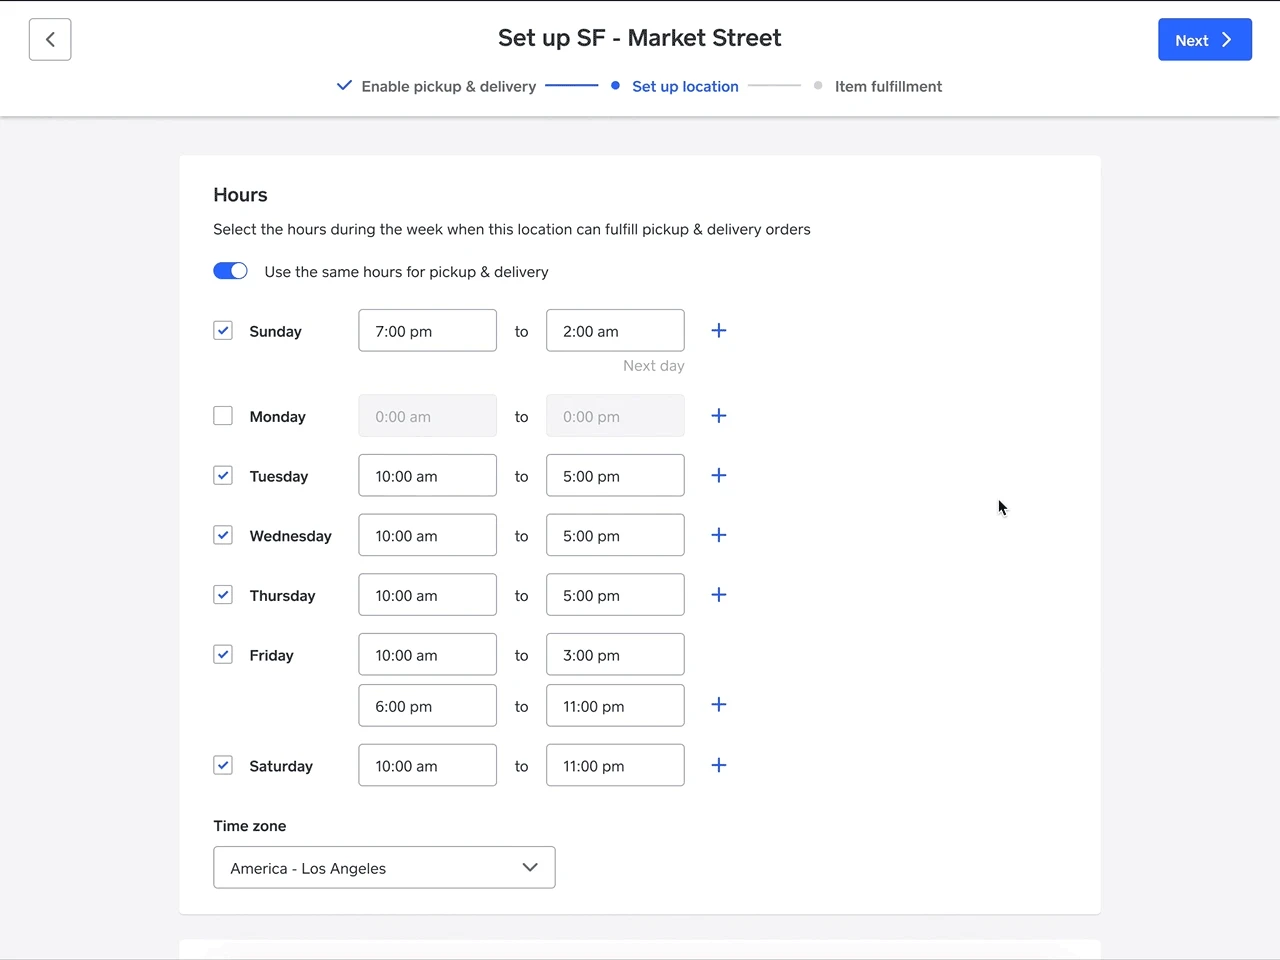Edit Wednesday end time field
This screenshot has height=960, width=1280.
[x=615, y=535]
